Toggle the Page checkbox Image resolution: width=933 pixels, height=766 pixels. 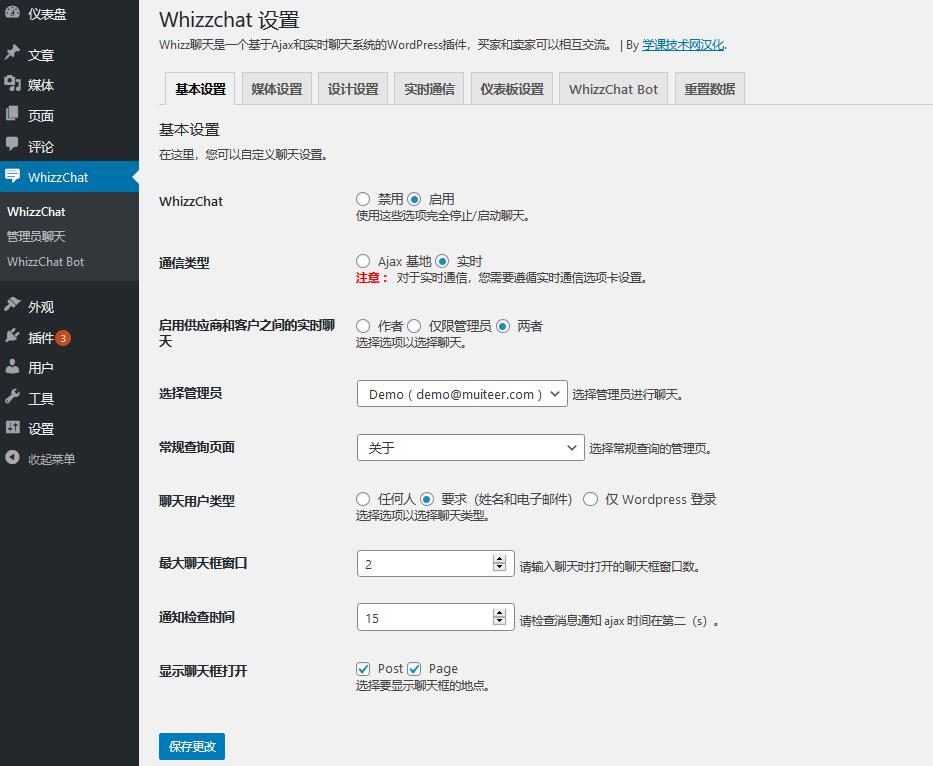click(414, 669)
